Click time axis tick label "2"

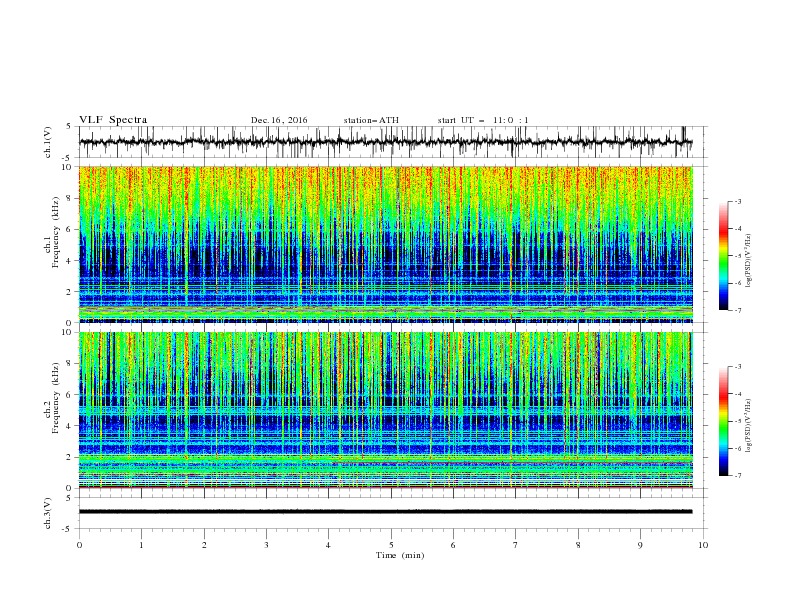[x=204, y=545]
